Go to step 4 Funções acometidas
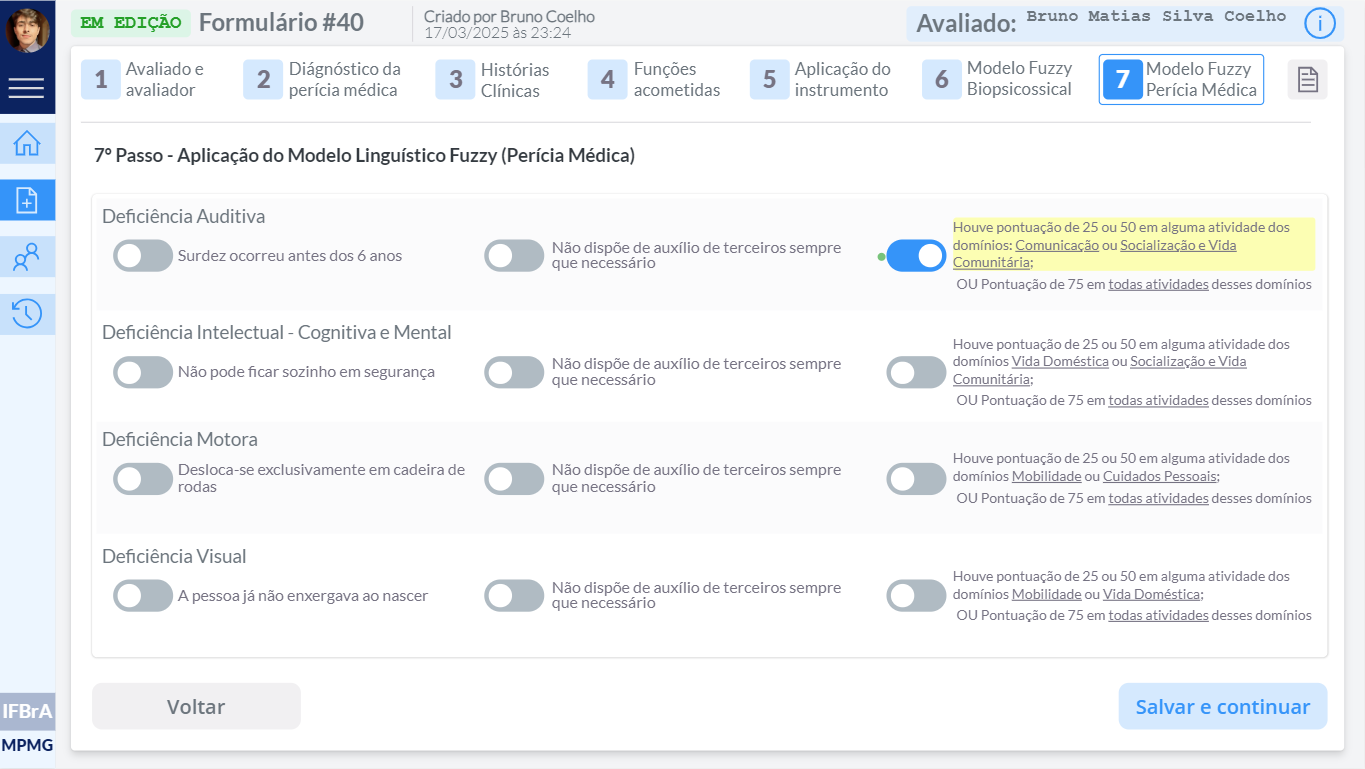 [x=655, y=80]
